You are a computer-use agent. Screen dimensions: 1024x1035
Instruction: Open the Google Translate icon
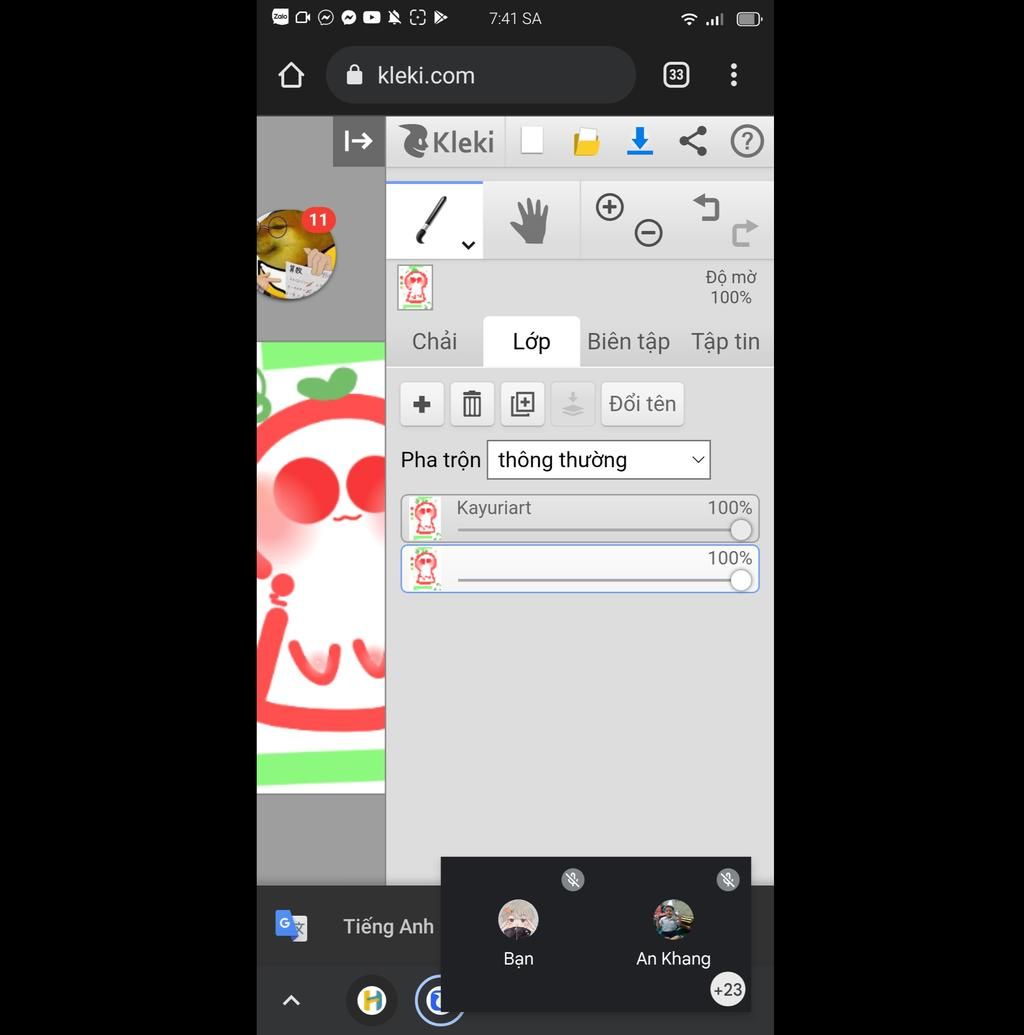click(x=290, y=925)
